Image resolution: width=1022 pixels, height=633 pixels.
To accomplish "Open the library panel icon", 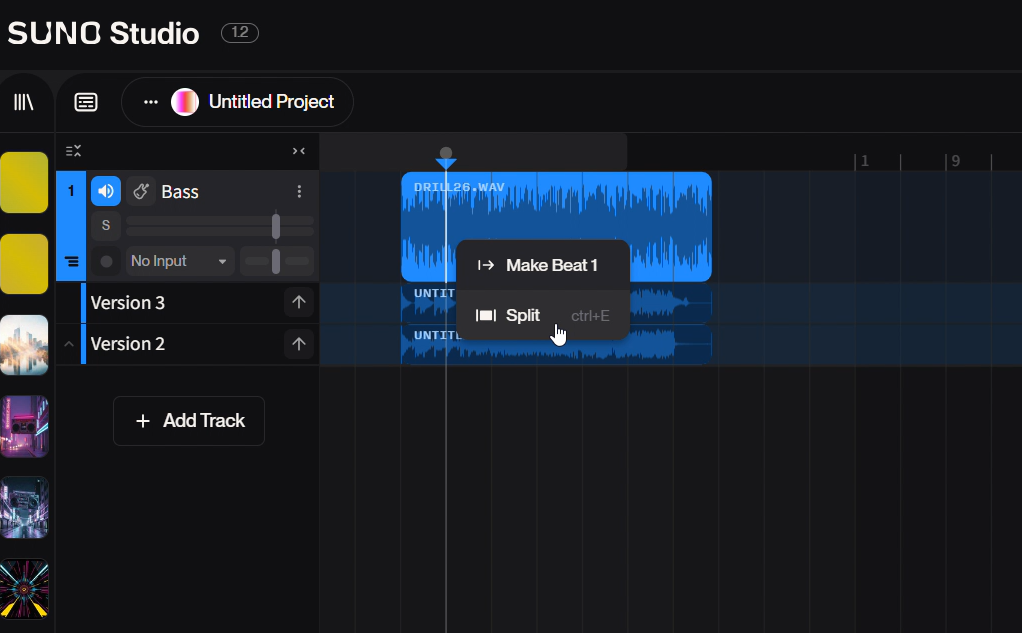I will tap(23, 102).
